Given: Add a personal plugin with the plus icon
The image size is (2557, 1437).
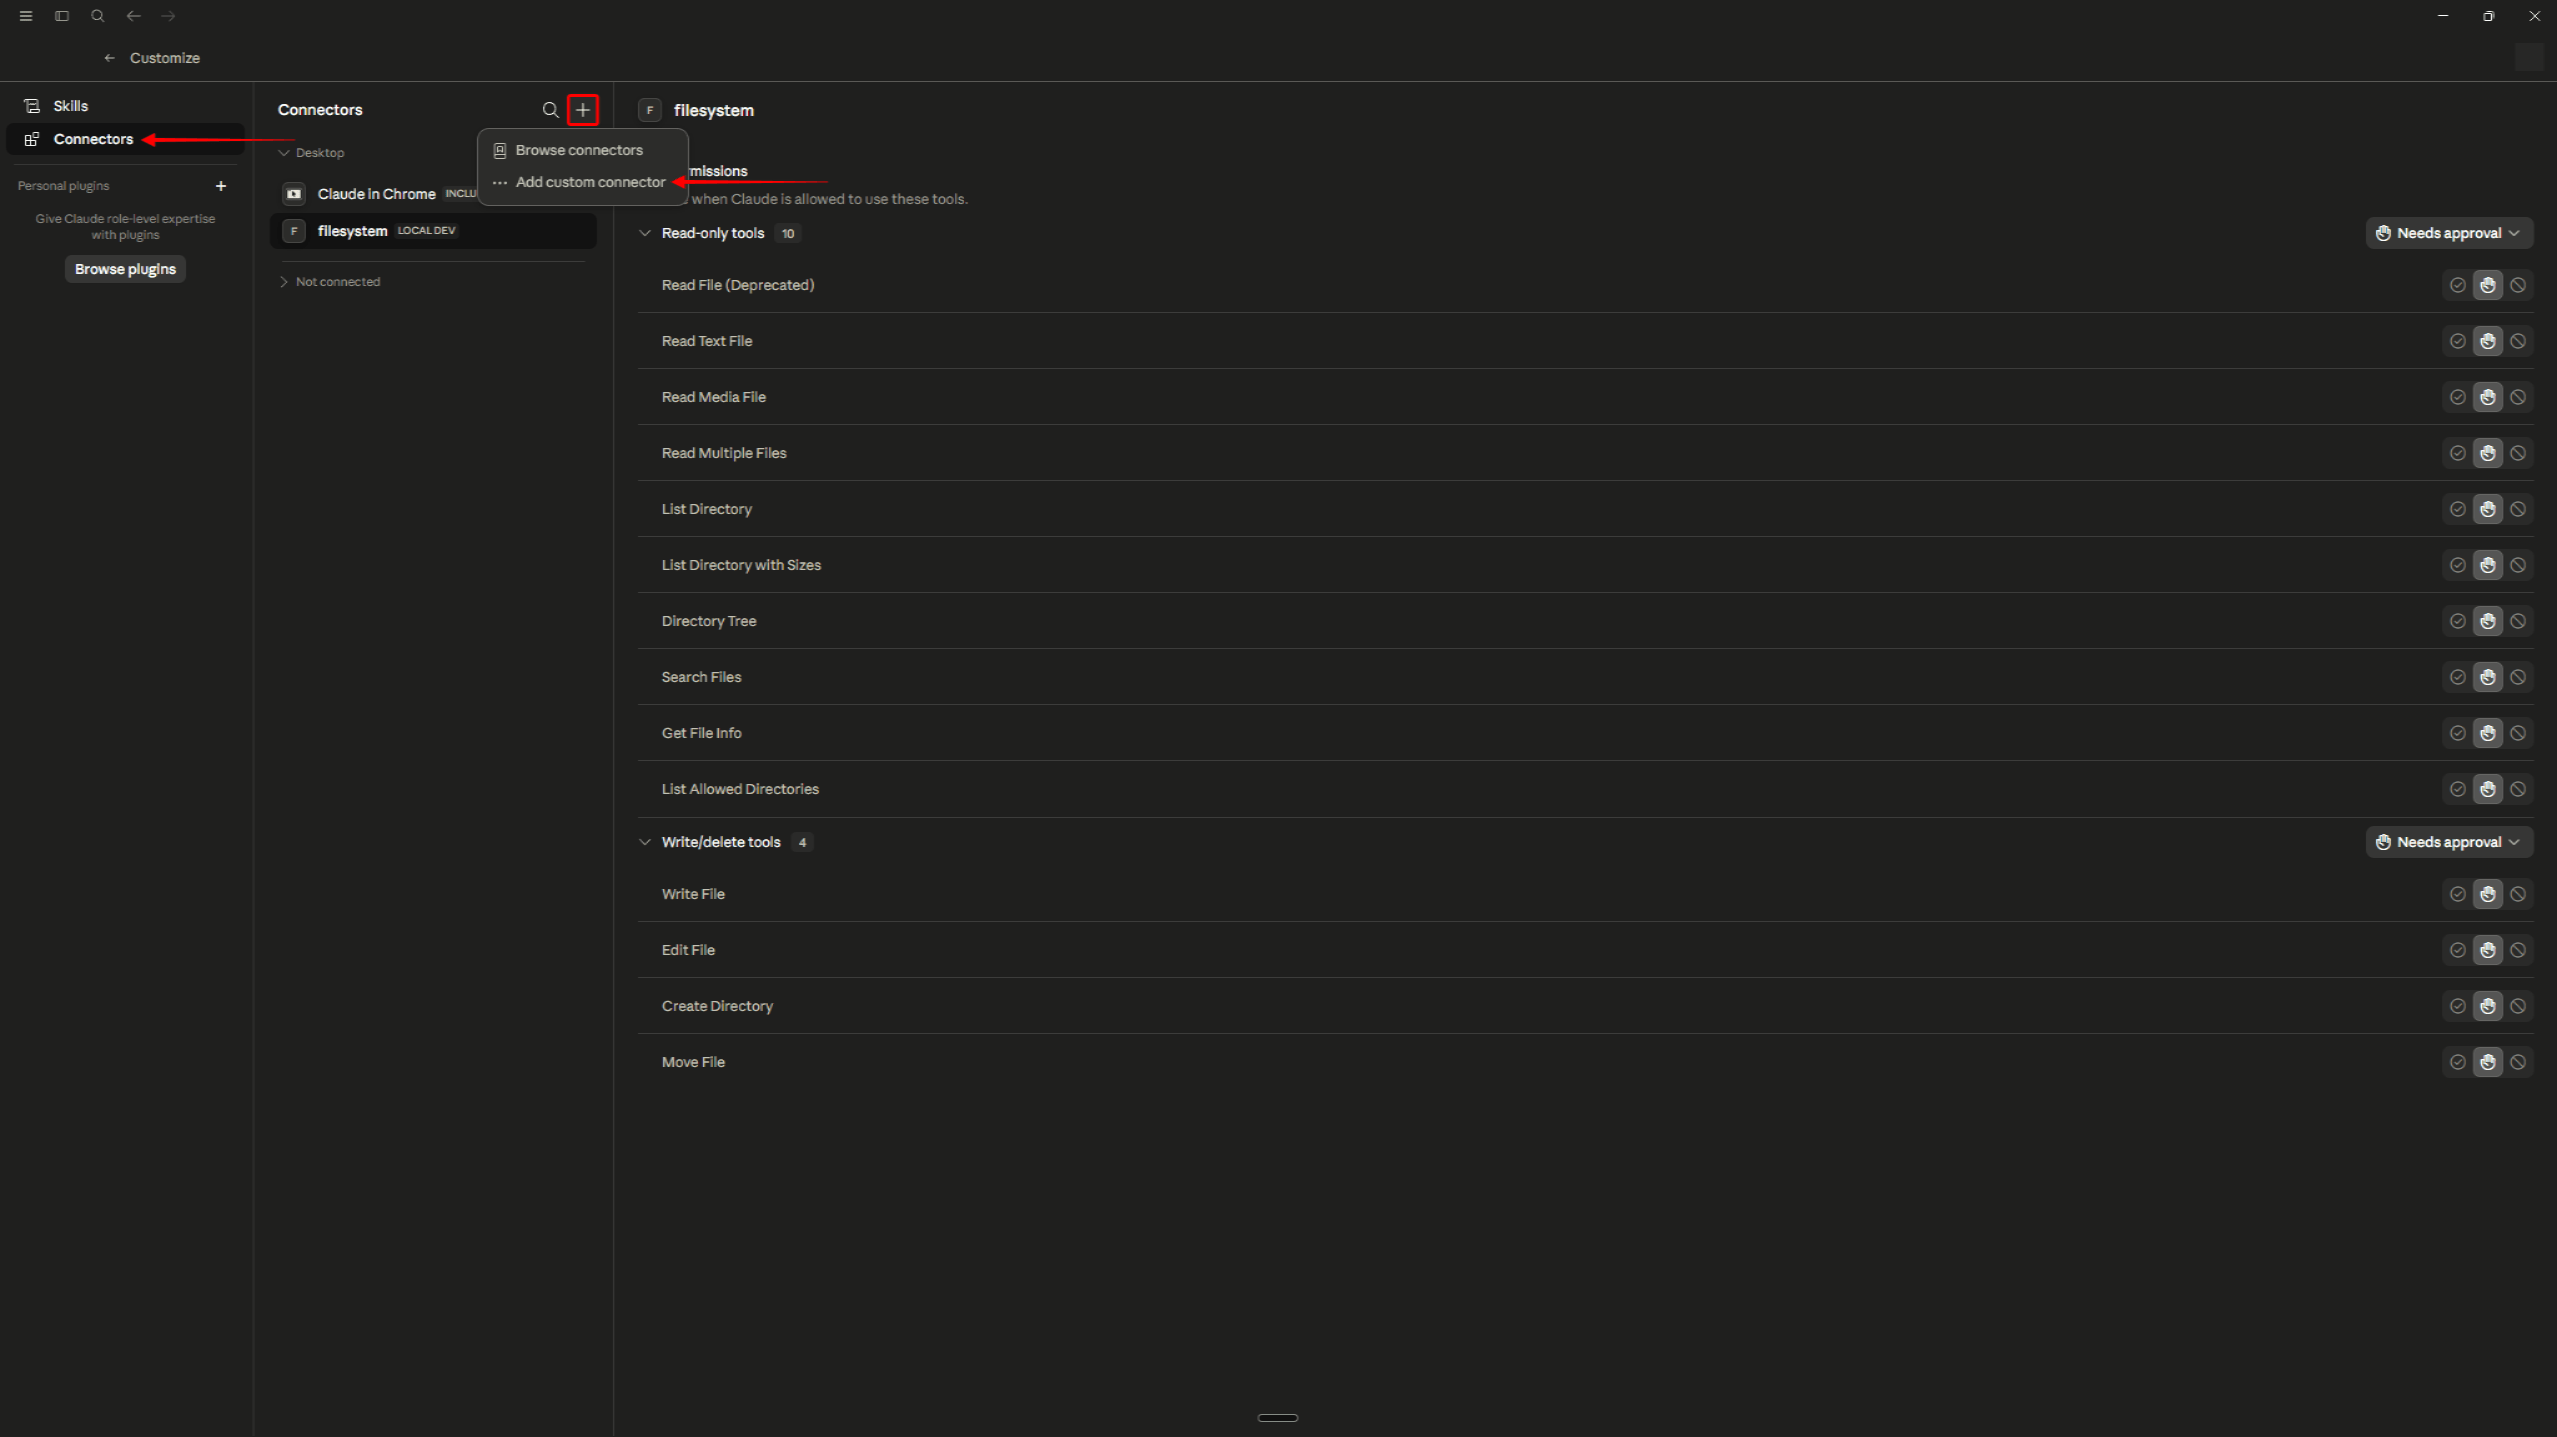Looking at the screenshot, I should coord(221,186).
